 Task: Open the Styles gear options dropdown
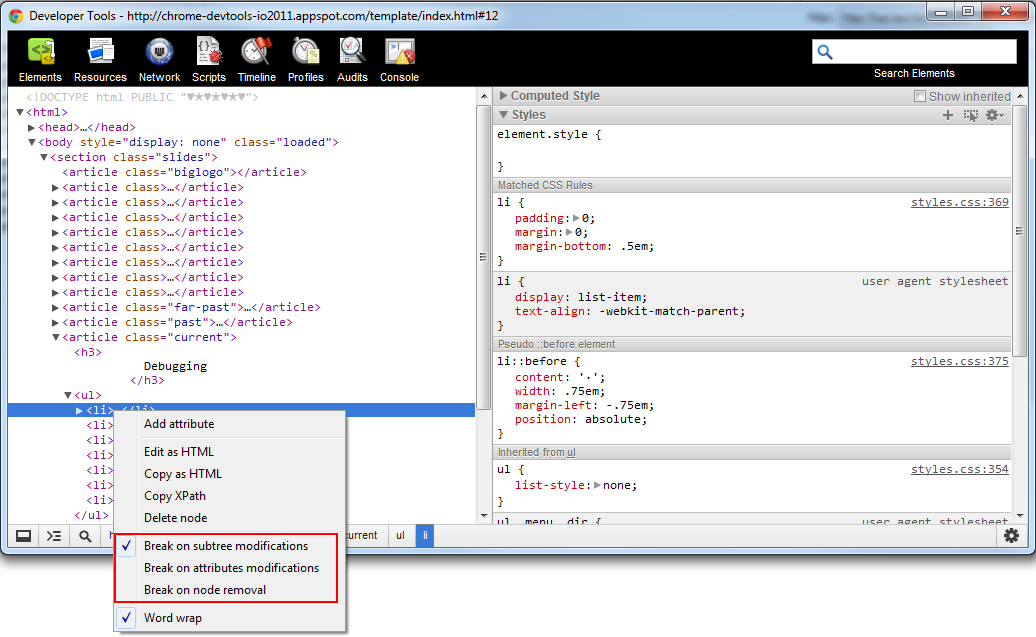point(994,115)
